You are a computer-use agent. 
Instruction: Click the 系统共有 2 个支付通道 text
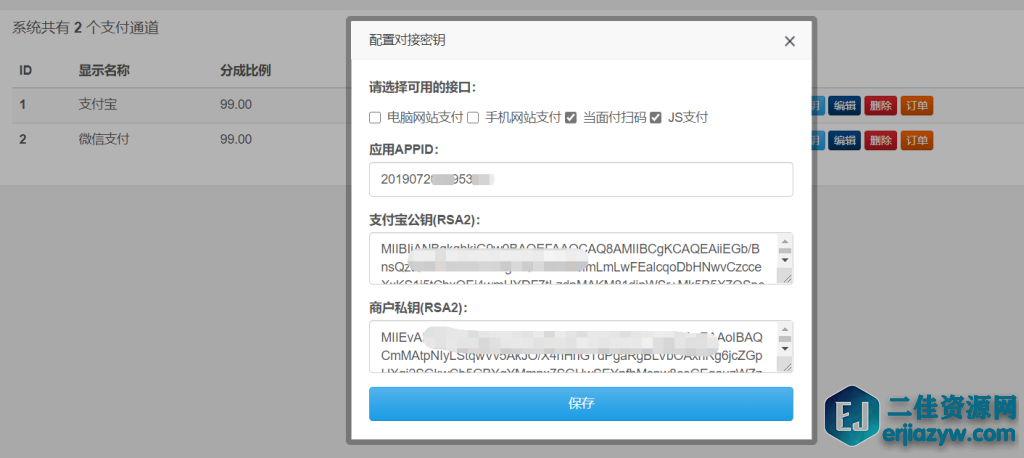click(86, 28)
